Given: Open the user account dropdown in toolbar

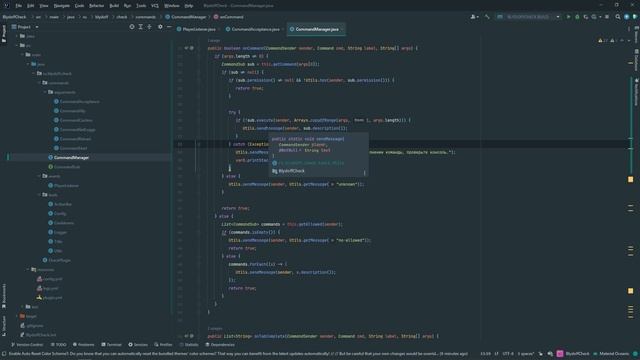Looking at the screenshot, I should [x=474, y=17].
